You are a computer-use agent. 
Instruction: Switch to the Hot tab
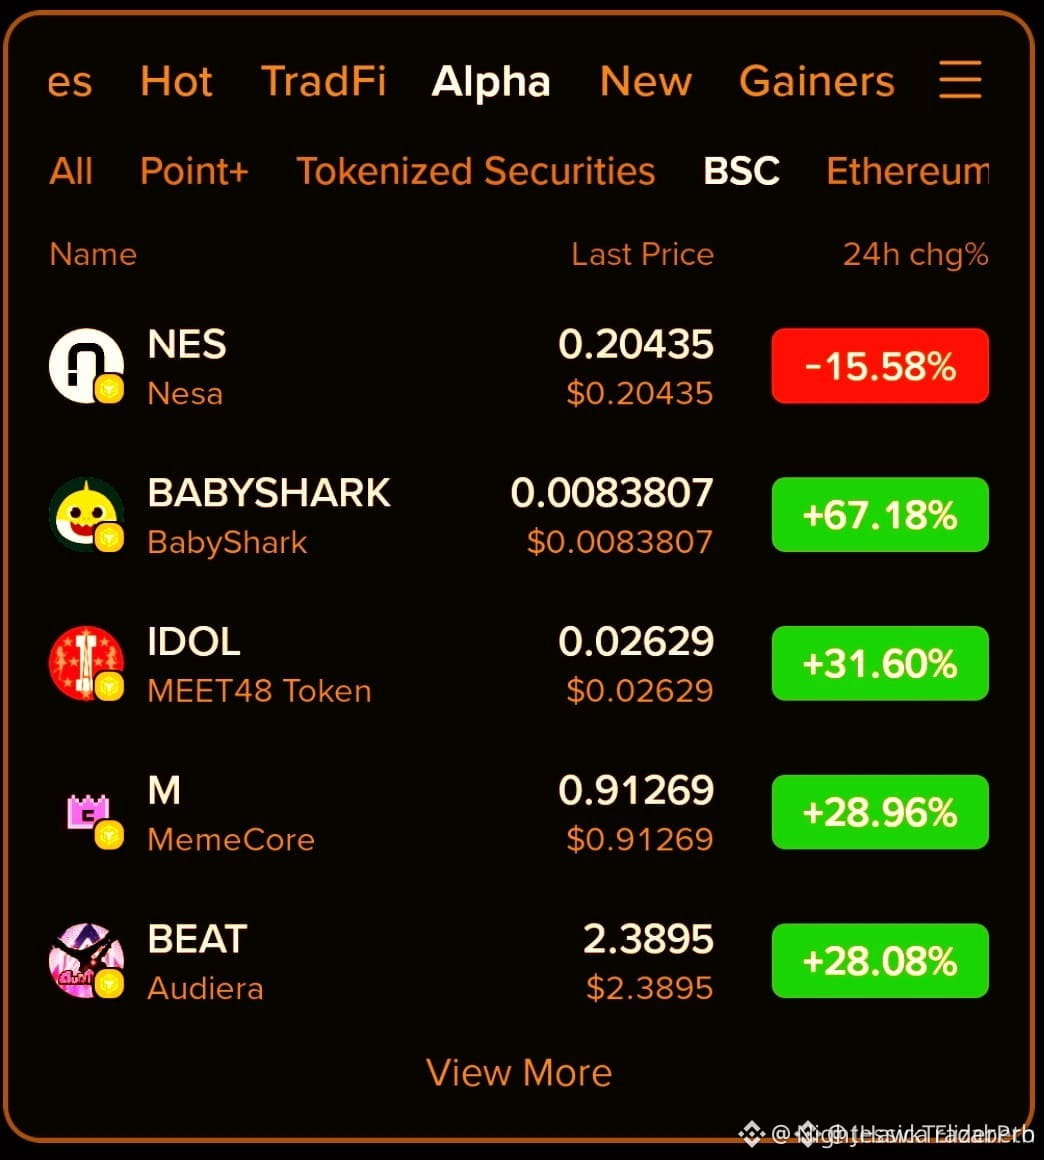[176, 81]
